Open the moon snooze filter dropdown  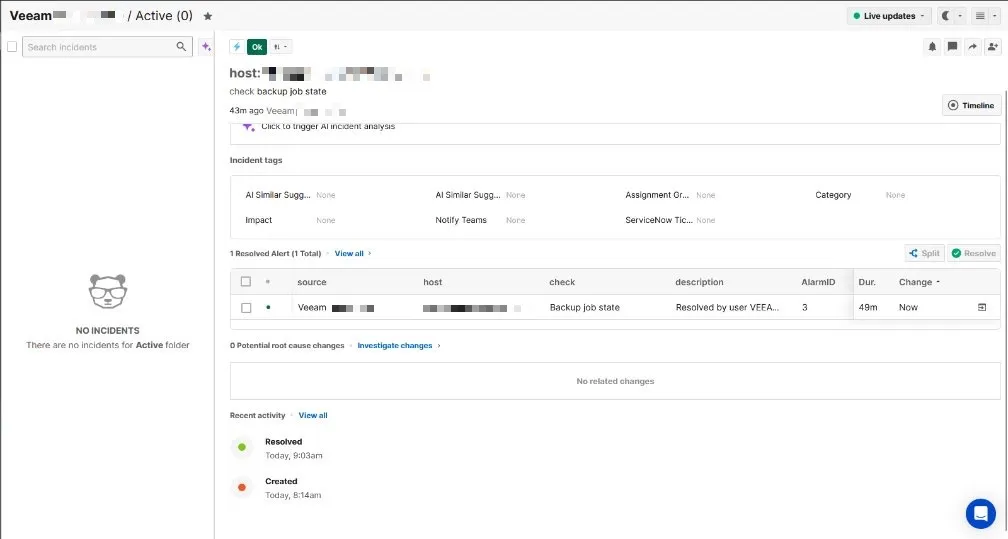(x=951, y=16)
